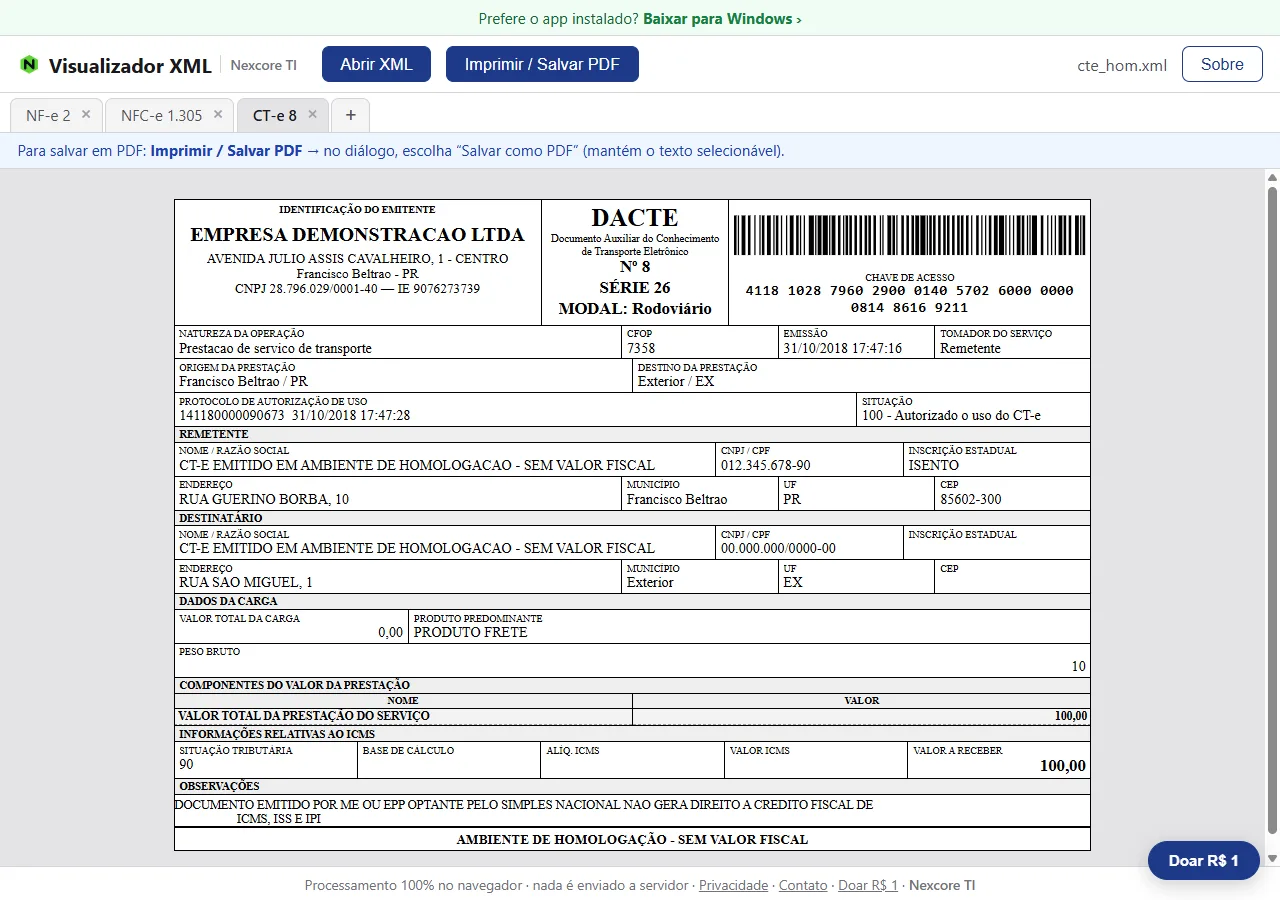Viewport: 1280px width, 900px height.
Task: Click Remetente municipality Francisco Beltrao
Action: pyautogui.click(x=677, y=499)
